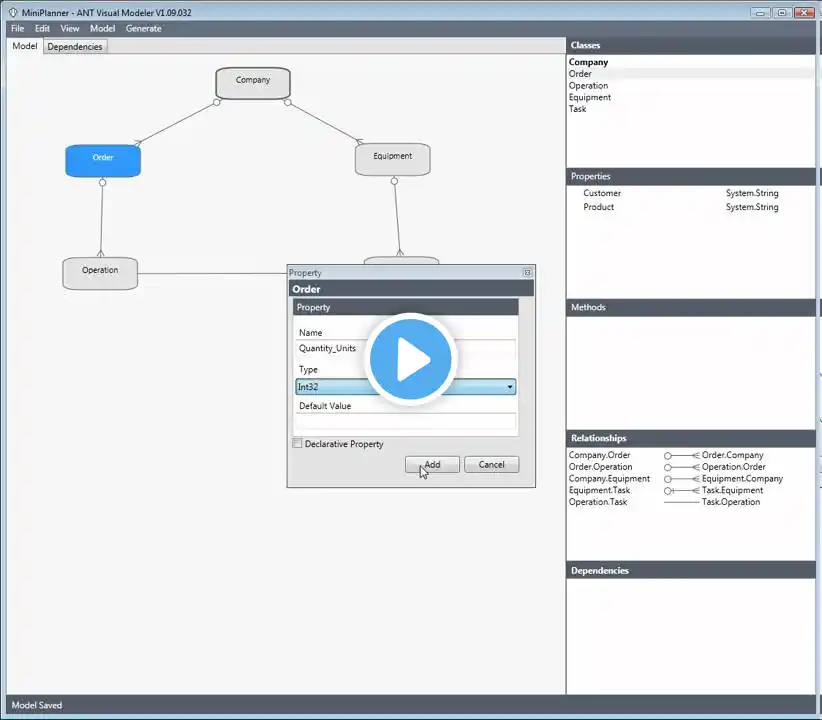Switch to the Model tab

tap(25, 46)
